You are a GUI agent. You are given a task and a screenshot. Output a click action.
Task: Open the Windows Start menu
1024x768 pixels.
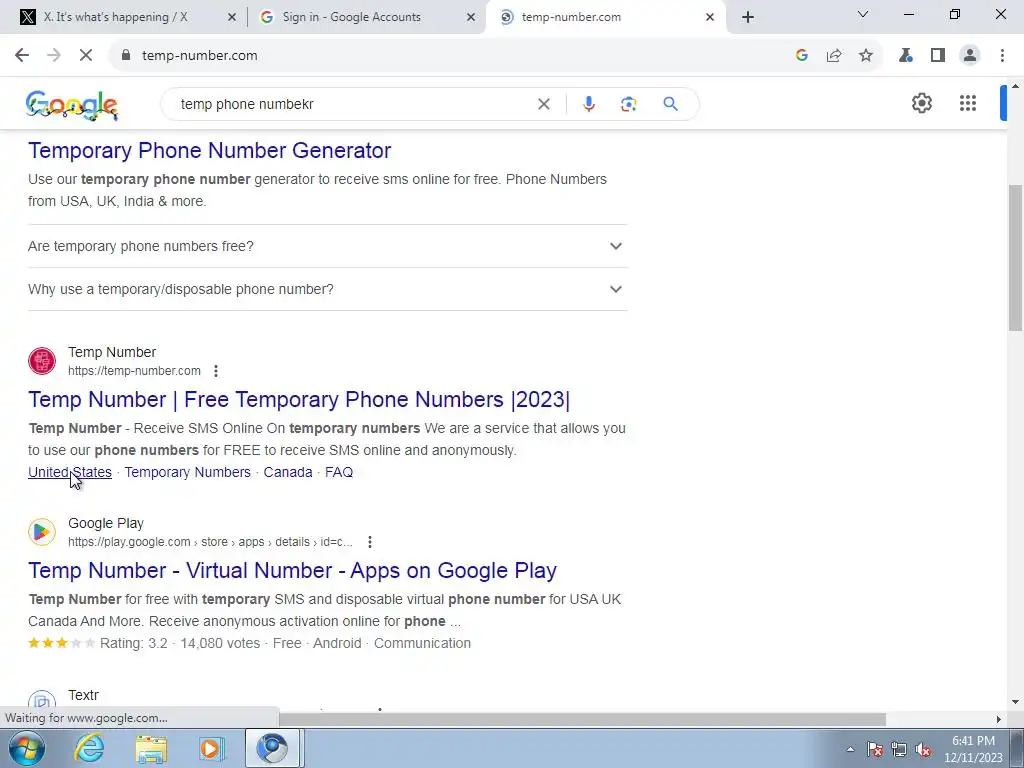click(27, 748)
